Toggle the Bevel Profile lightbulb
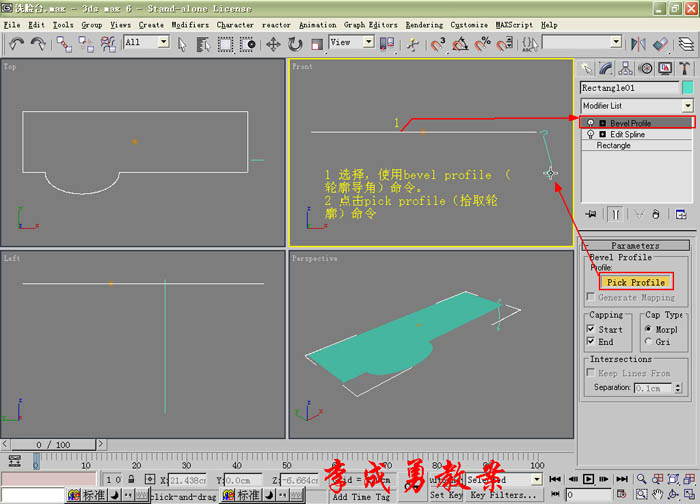 (x=590, y=123)
